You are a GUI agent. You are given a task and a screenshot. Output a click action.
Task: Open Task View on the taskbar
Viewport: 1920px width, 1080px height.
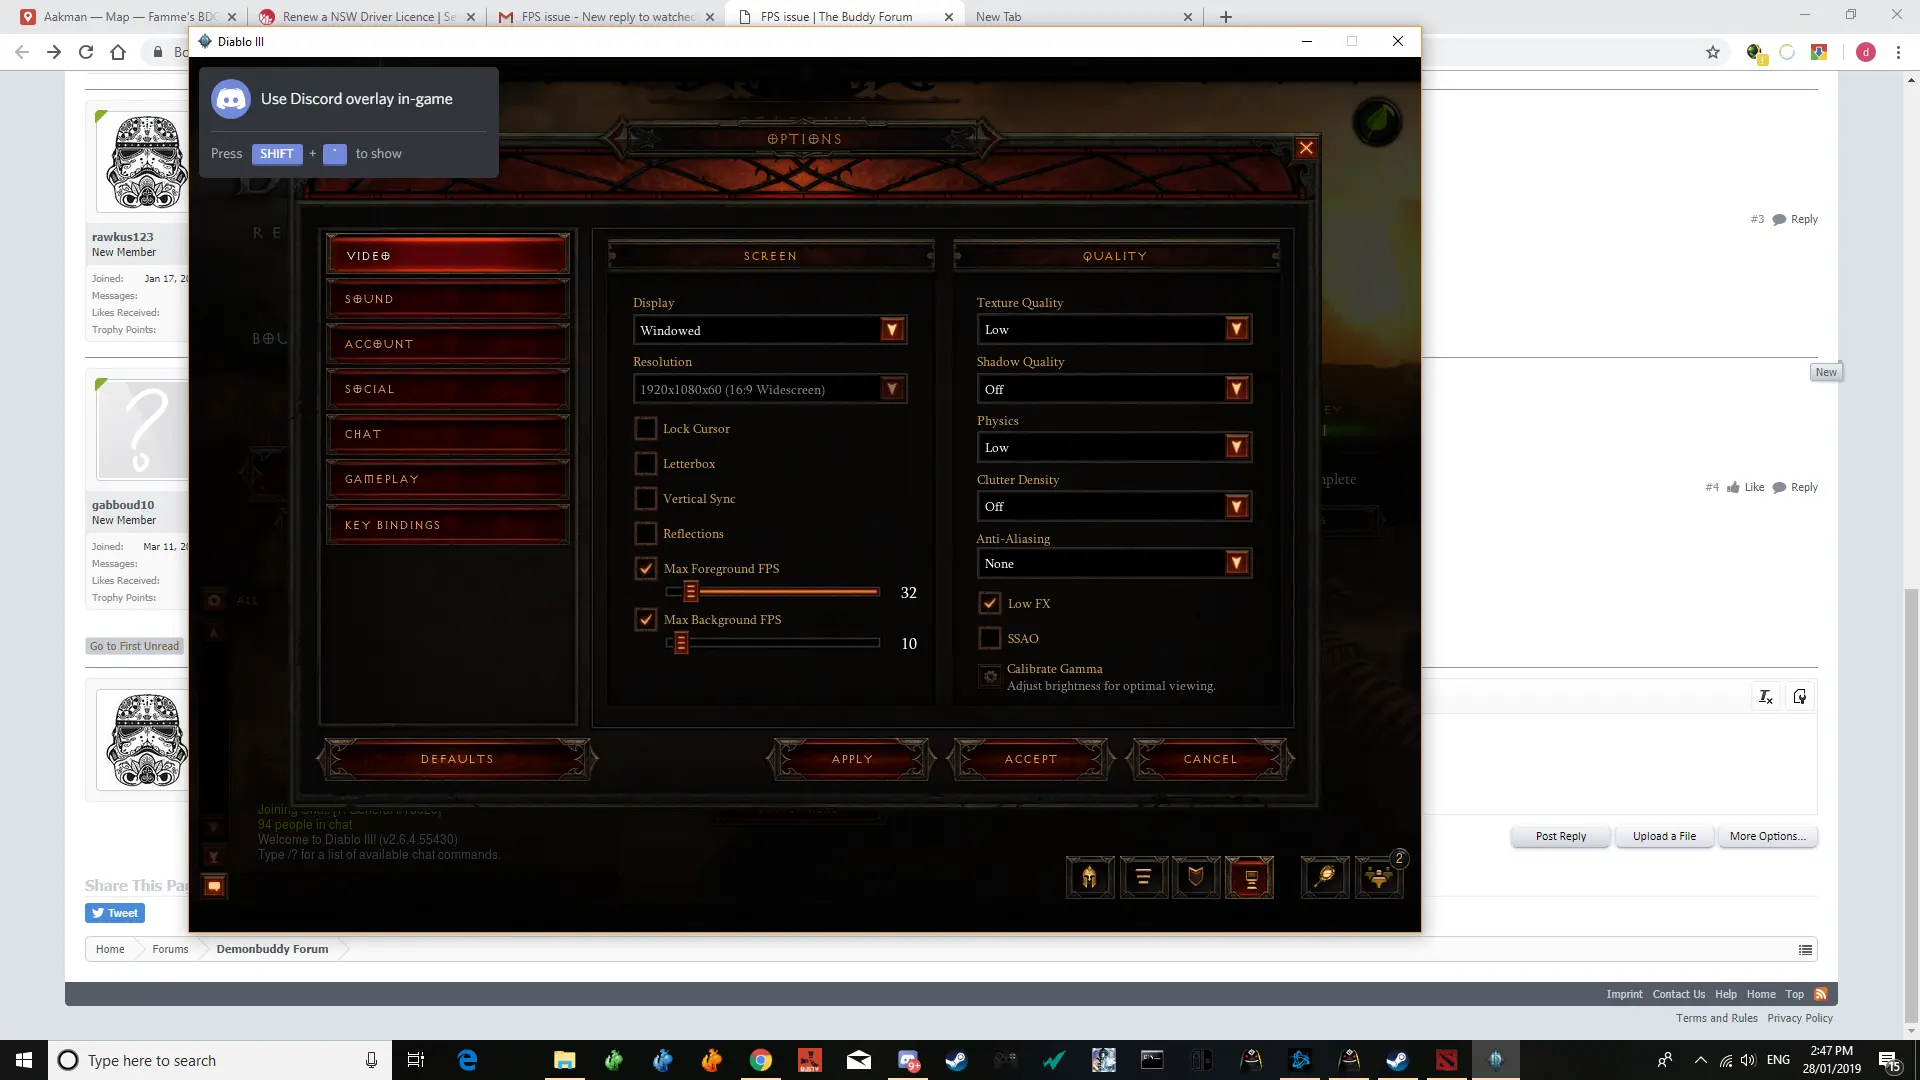416,1060
